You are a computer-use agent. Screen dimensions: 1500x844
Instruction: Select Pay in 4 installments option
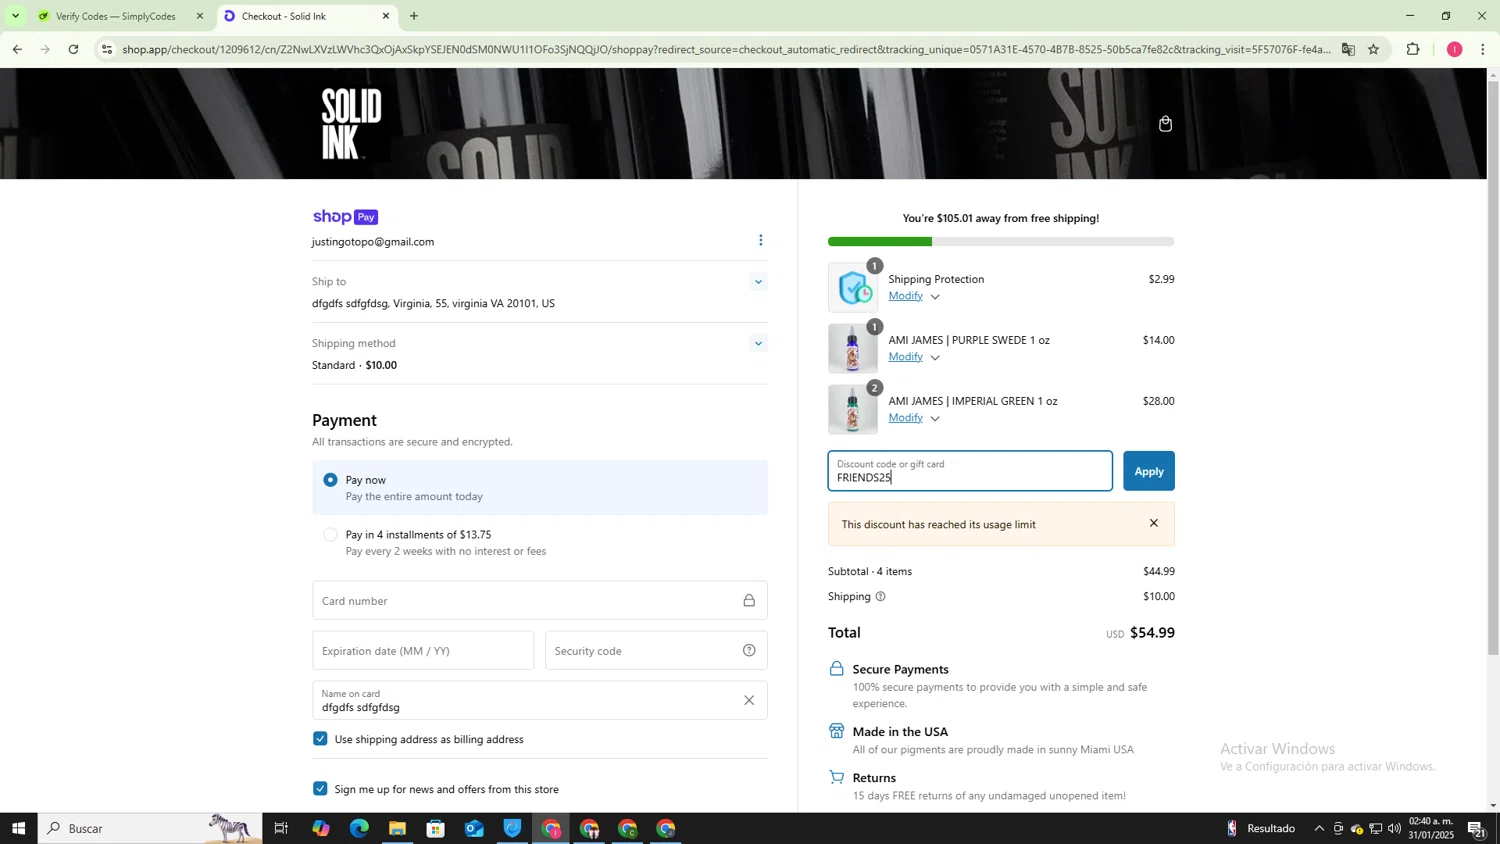click(x=331, y=535)
